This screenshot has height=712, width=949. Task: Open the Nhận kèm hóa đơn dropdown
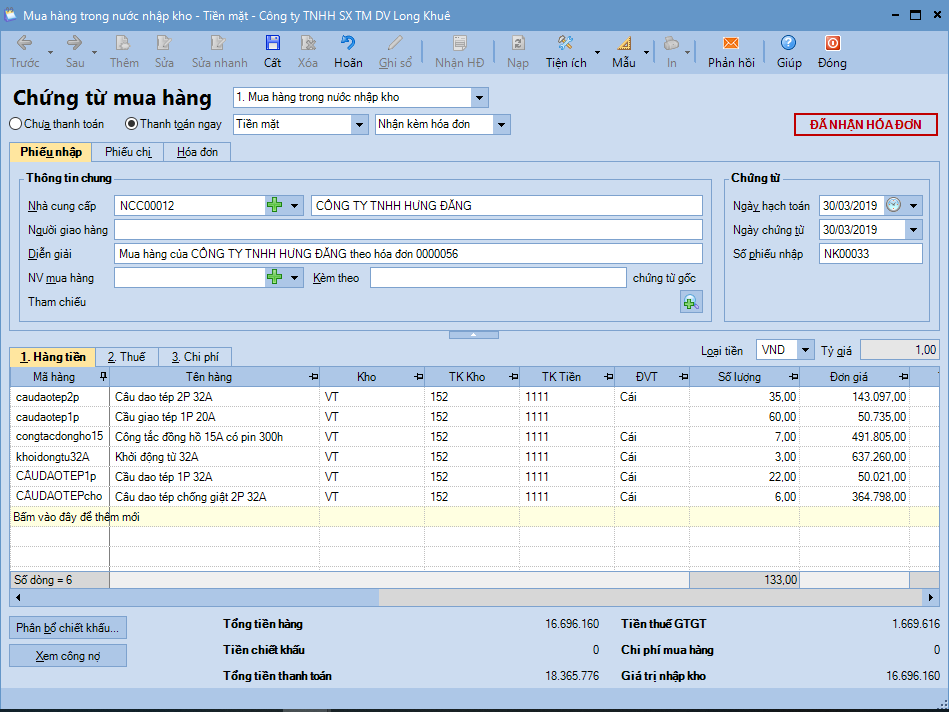click(x=501, y=125)
